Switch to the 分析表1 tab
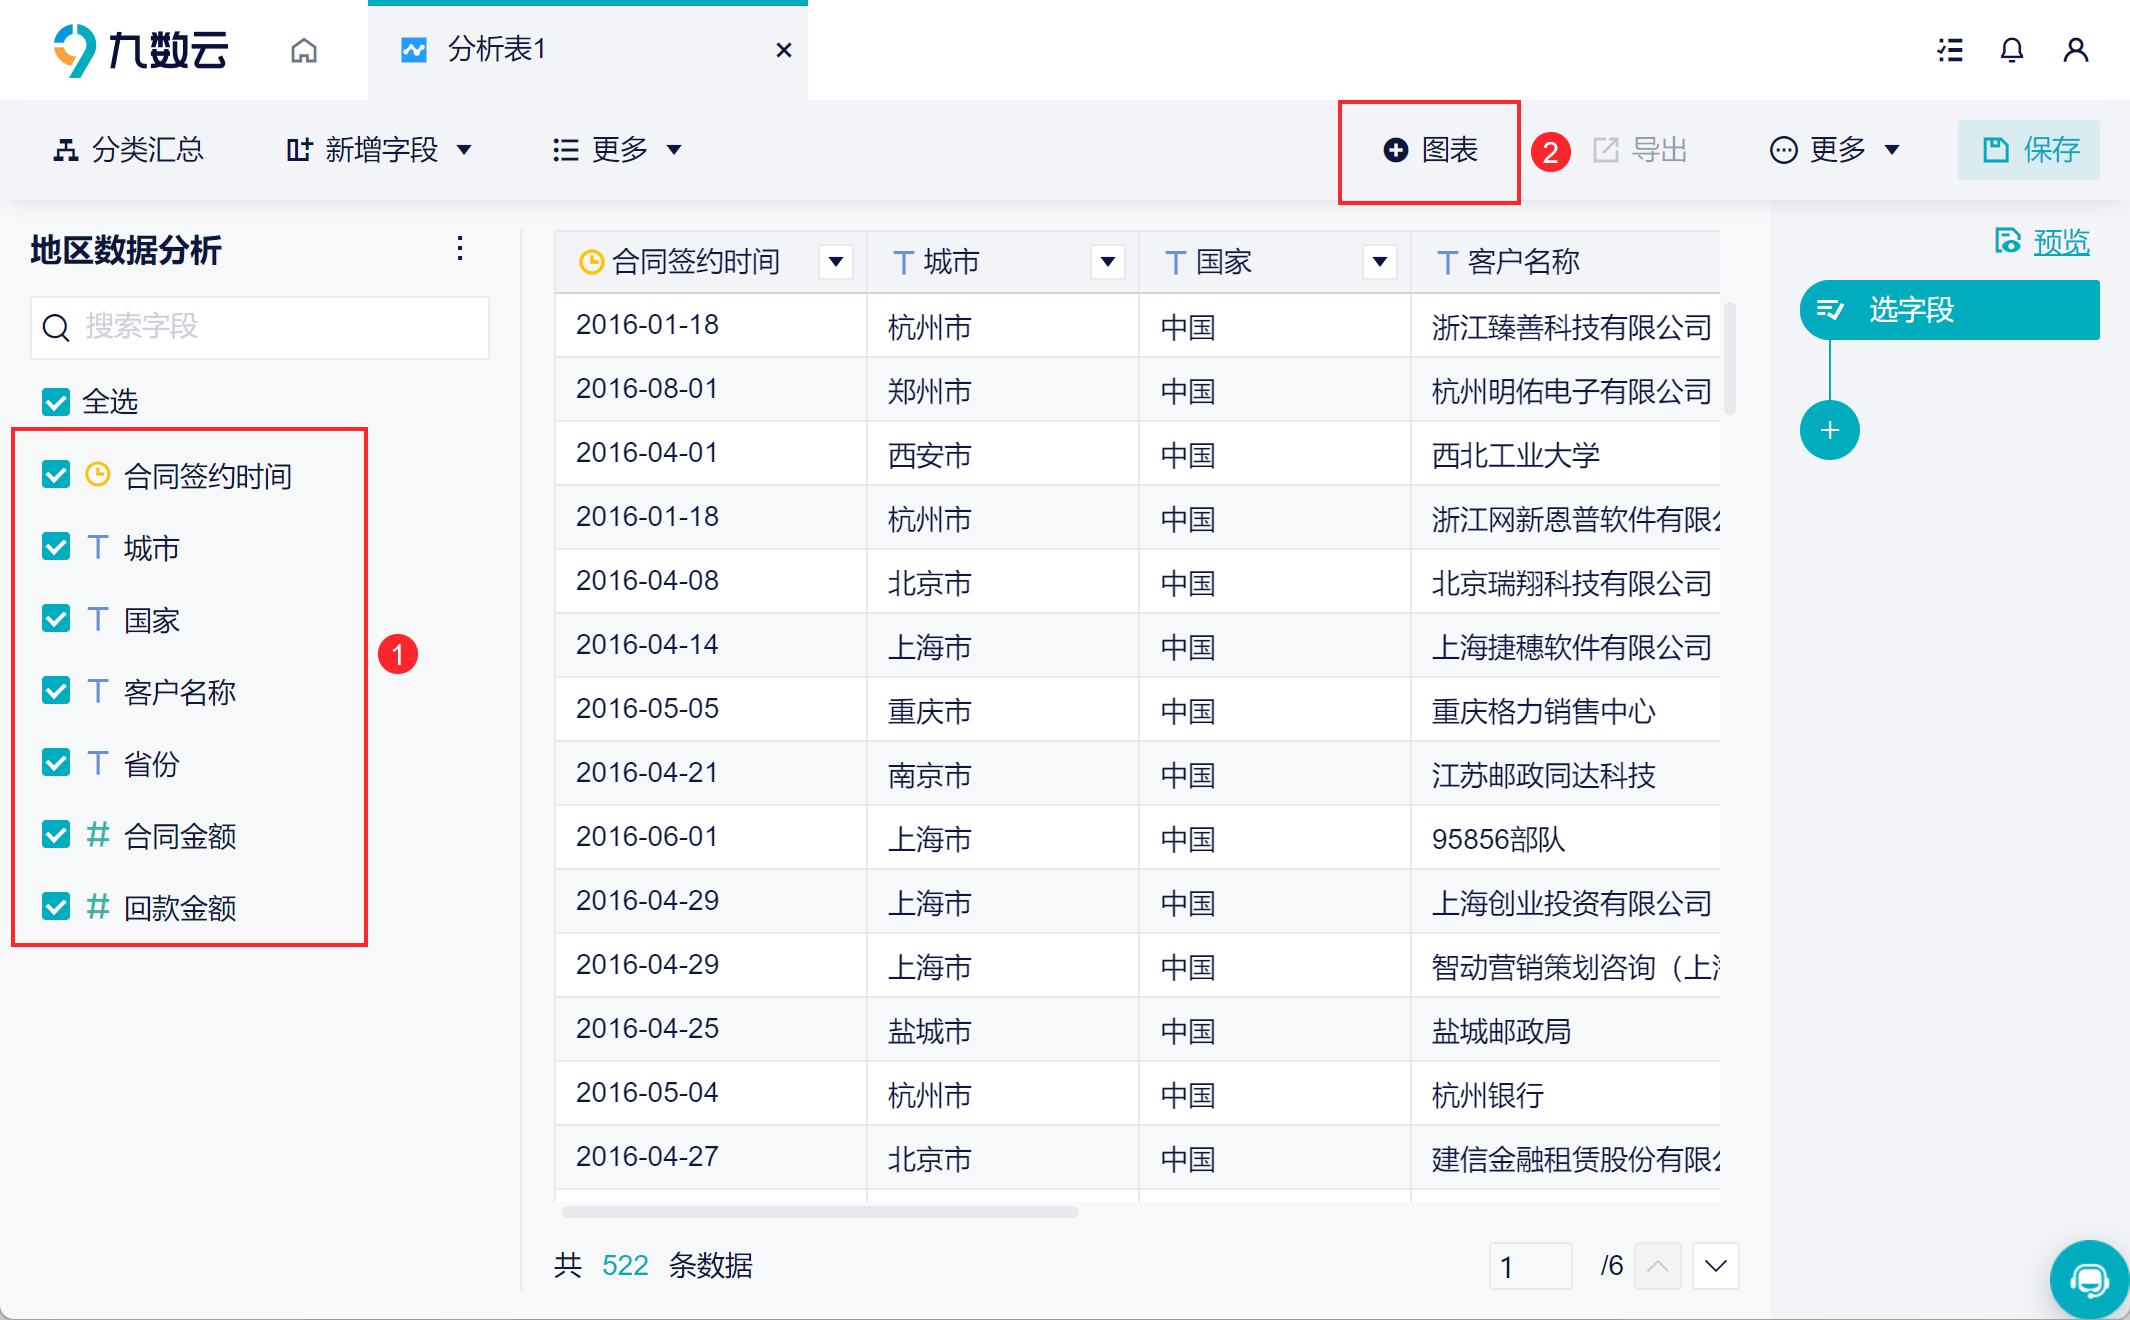Screen dimensions: 2130x1320 pos(496,50)
